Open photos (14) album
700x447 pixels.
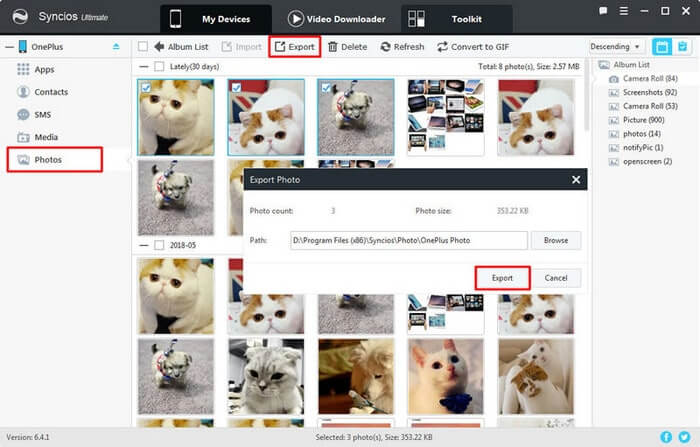[635, 134]
